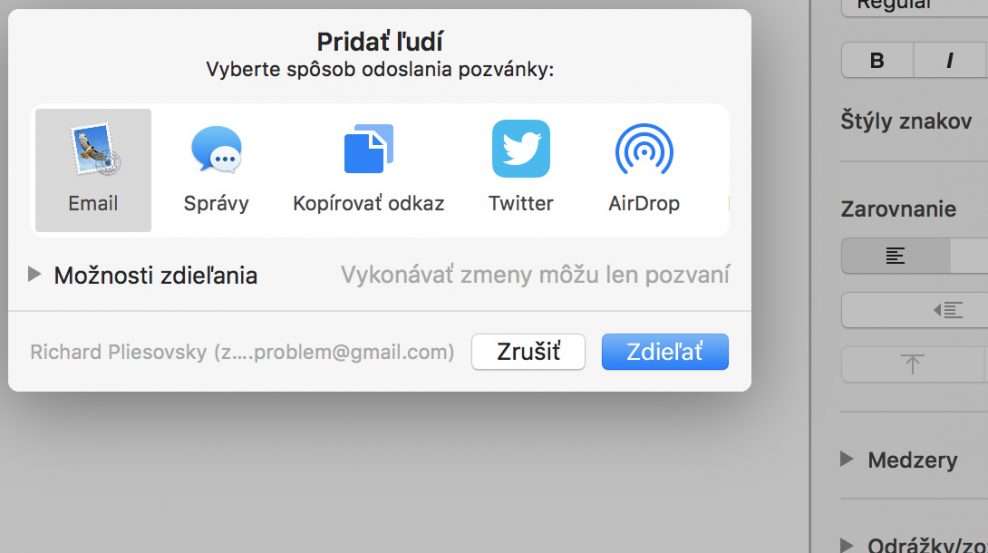
Task: Expand Možnosti zdieľania disclosure triangle
Action: coord(34,274)
